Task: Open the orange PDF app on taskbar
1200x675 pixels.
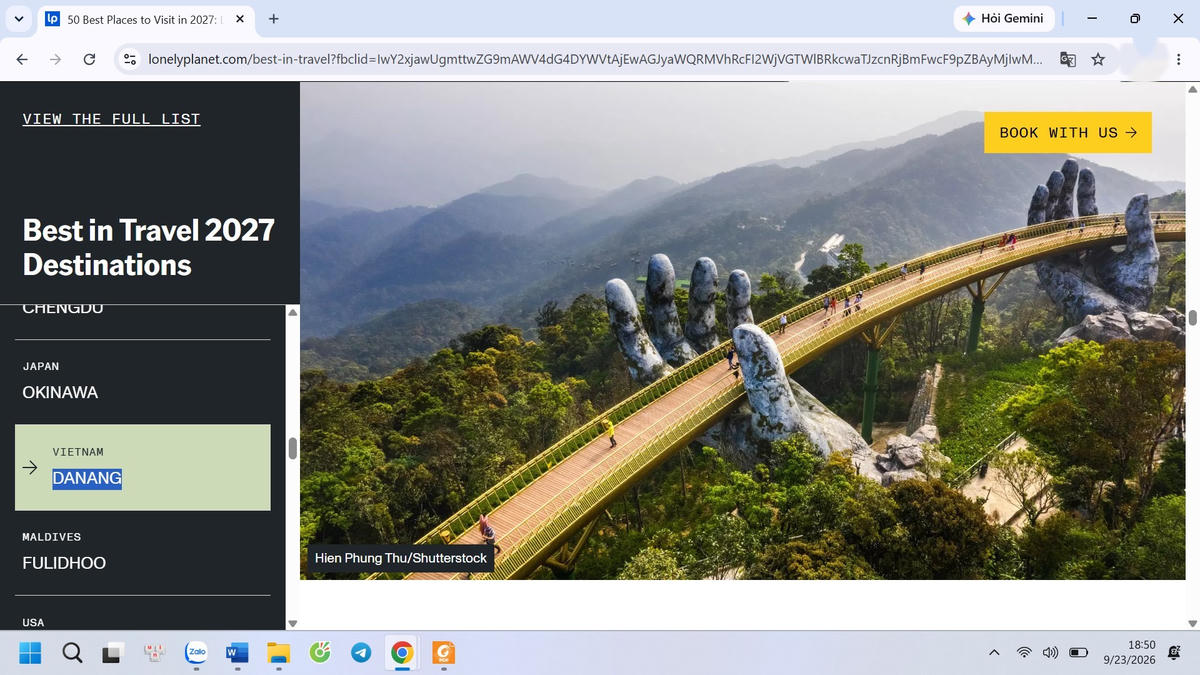Action: coord(443,653)
